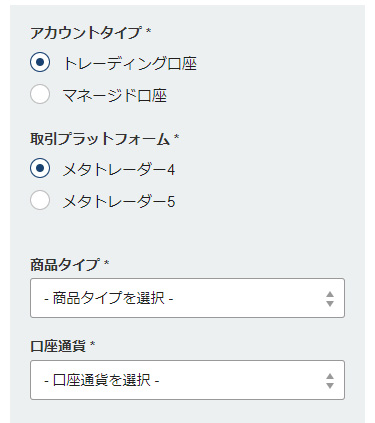Click the メタトレーダー4 label text

point(119,169)
